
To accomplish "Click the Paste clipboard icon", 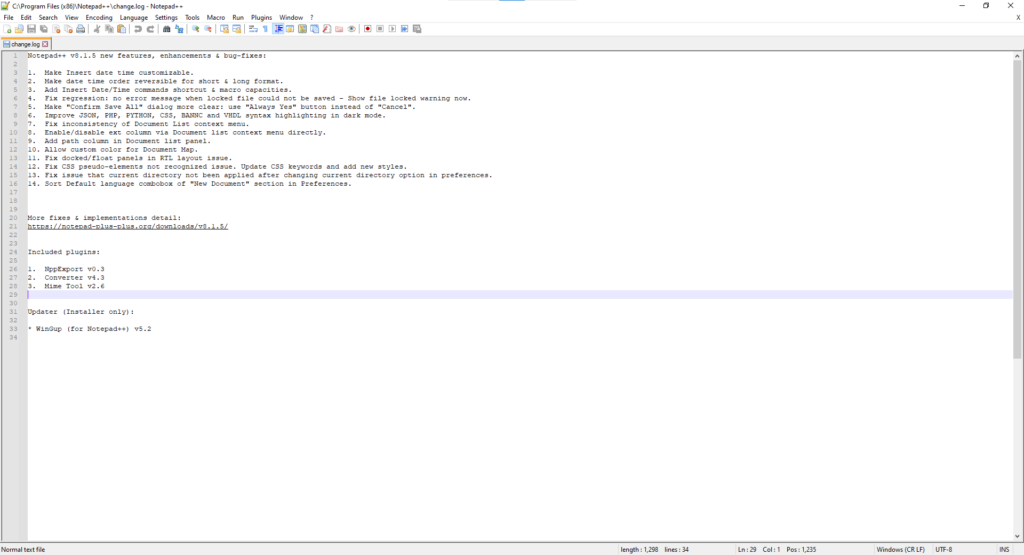I will pyautogui.click(x=121, y=29).
